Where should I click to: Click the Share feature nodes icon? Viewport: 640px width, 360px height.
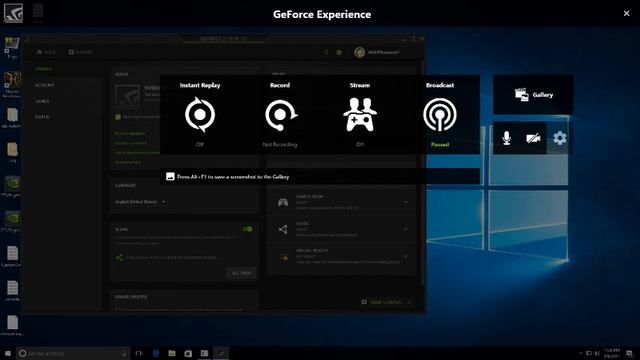click(x=283, y=229)
